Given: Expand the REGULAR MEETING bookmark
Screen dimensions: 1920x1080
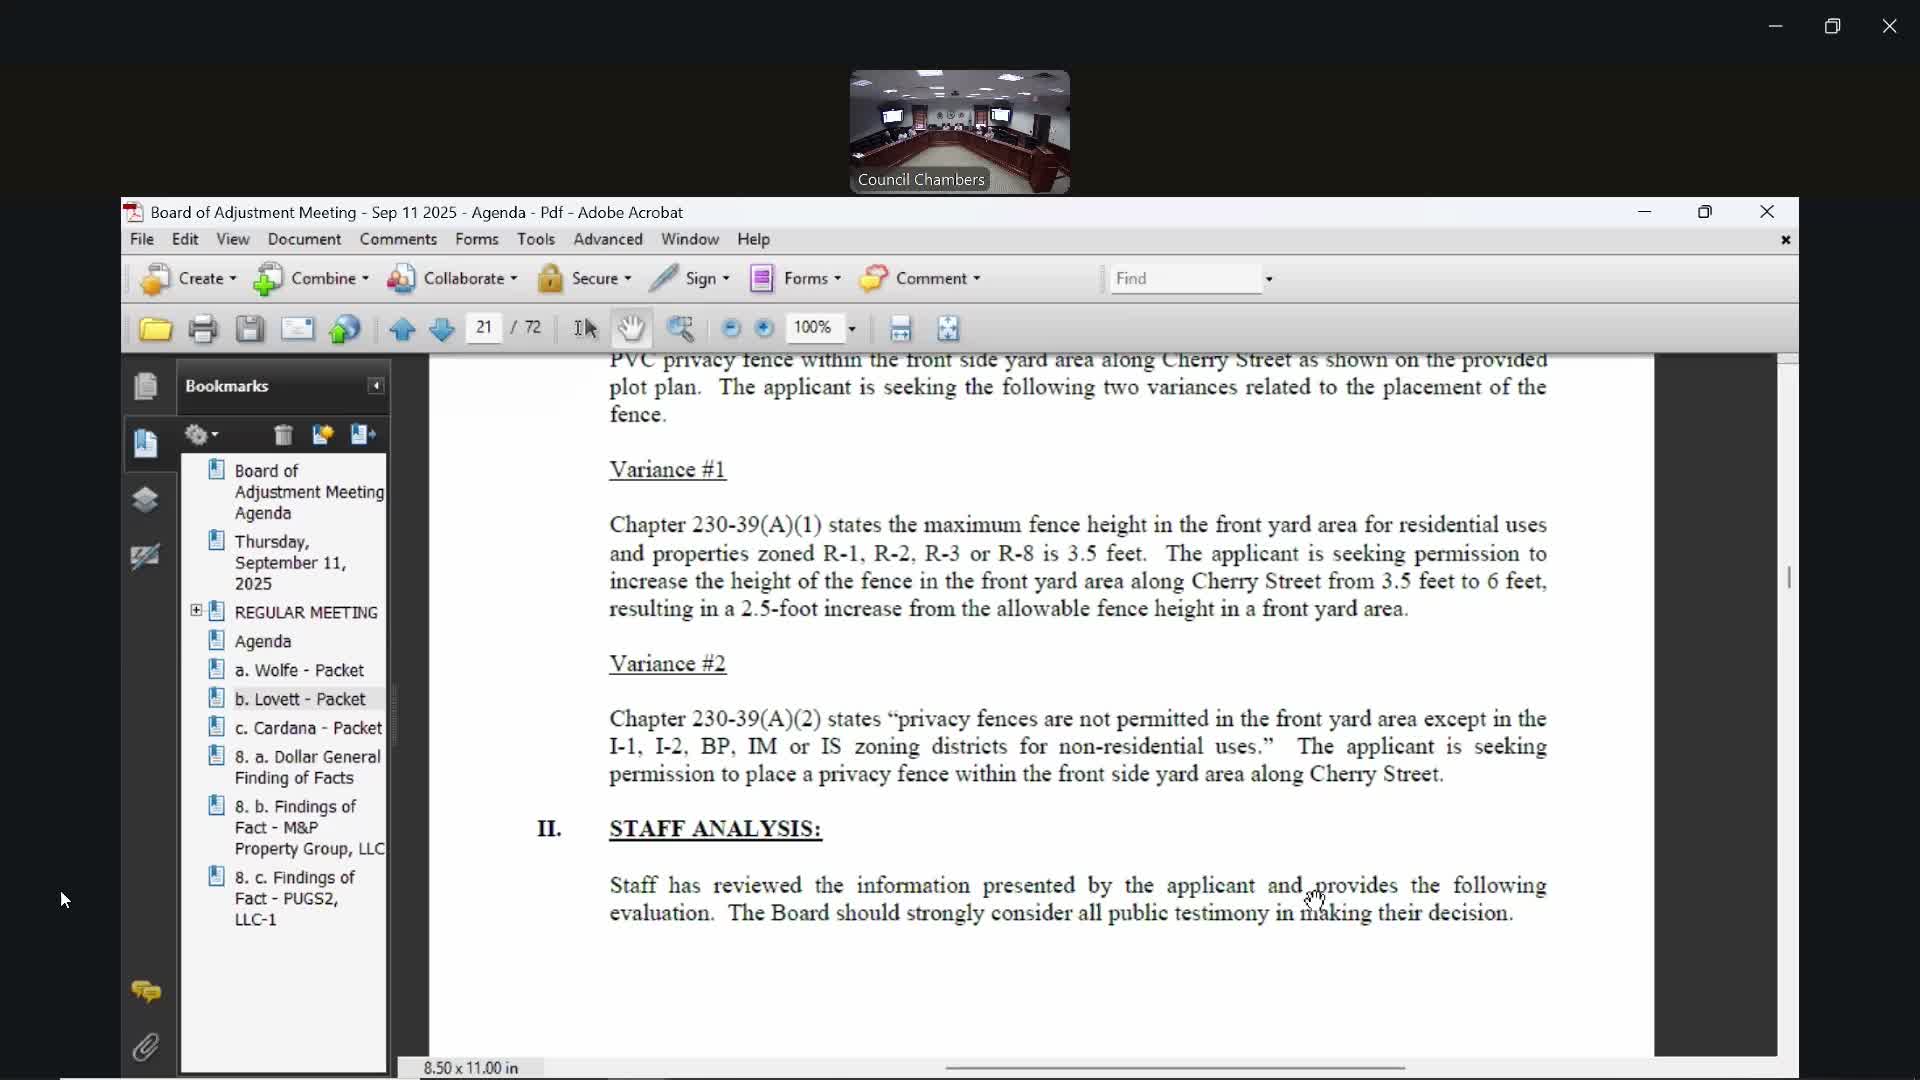Looking at the screenshot, I should 196,611.
